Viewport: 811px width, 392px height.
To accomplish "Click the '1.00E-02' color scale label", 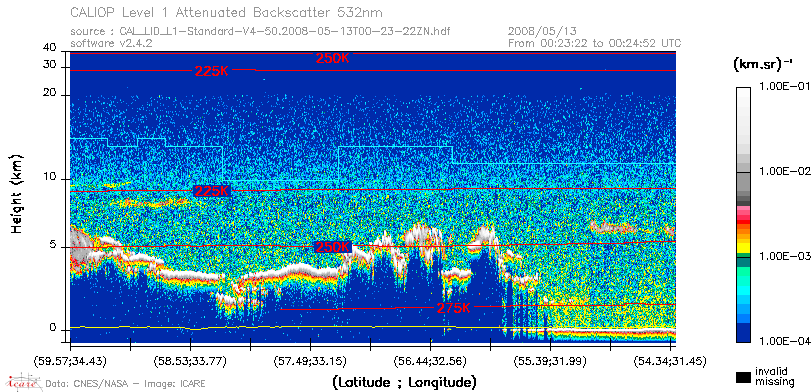I will (784, 172).
